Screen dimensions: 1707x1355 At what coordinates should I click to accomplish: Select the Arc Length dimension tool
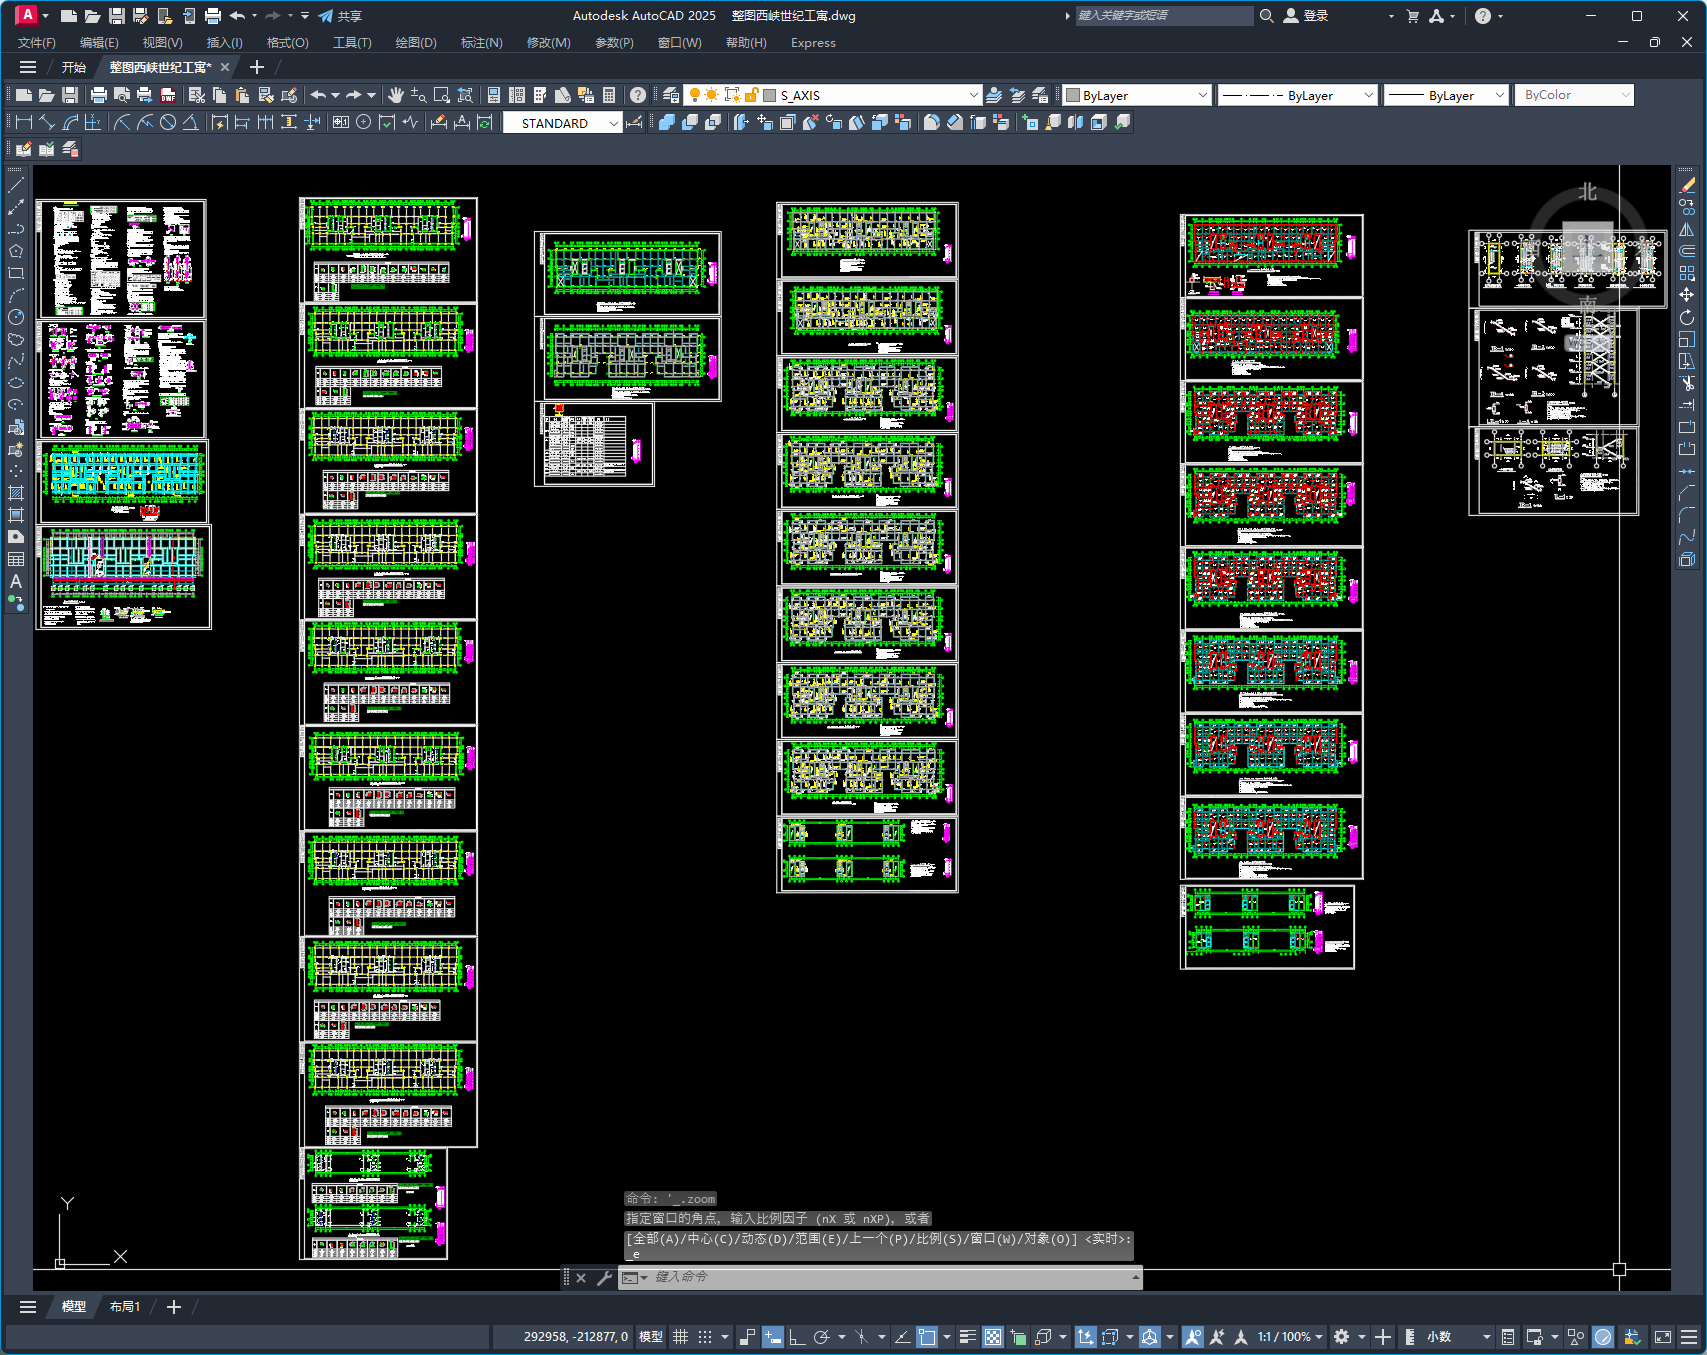70,122
